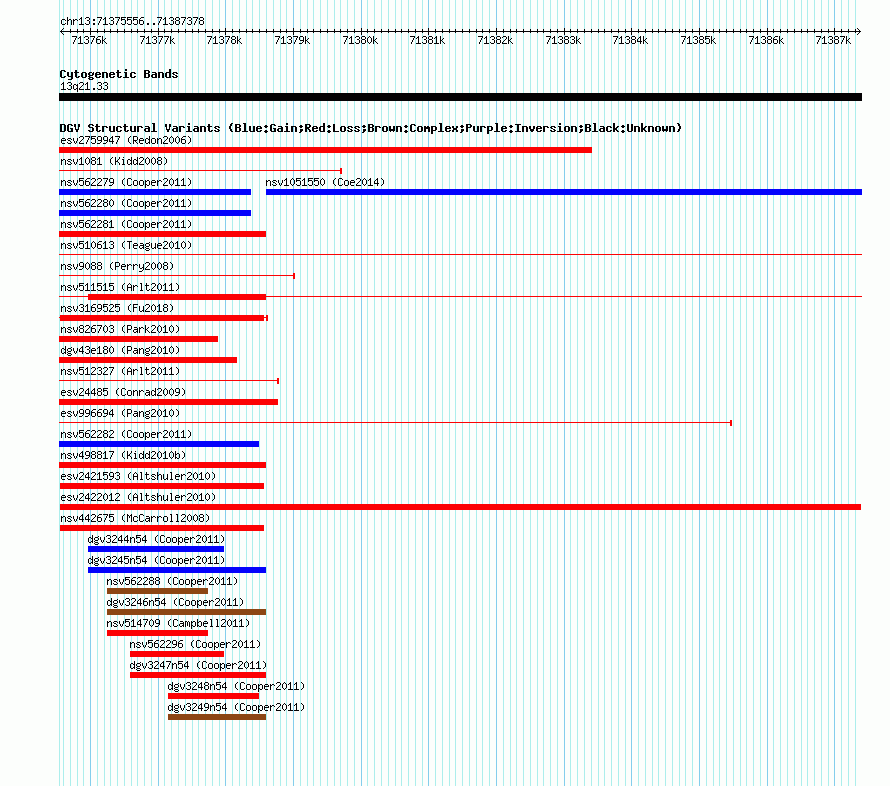Select the blue bar of dgv3244n54
Screen dimensions: 890x786
(156, 549)
